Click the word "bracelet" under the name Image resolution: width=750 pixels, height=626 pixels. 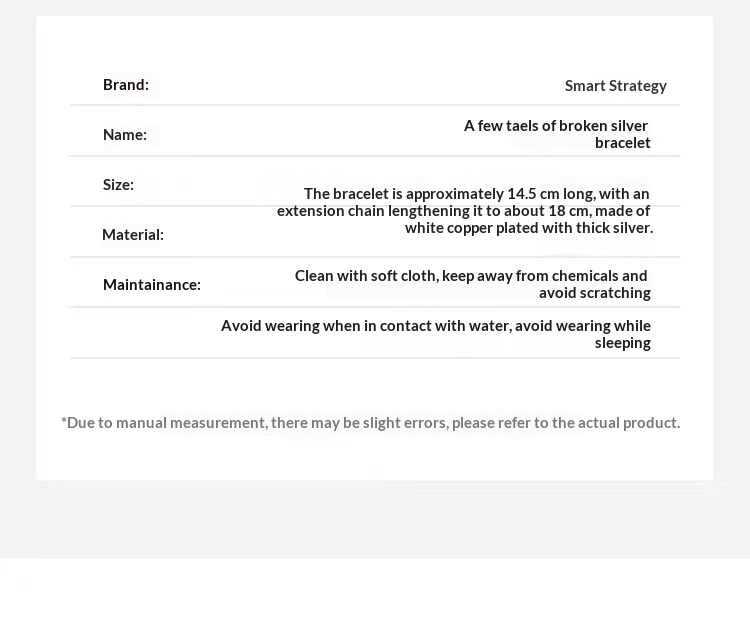[622, 143]
